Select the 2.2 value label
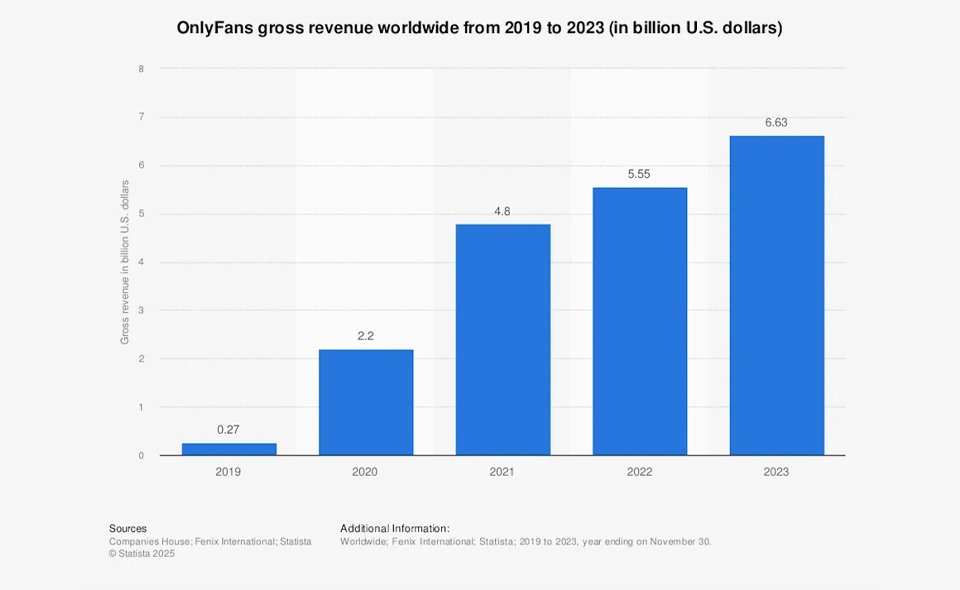This screenshot has width=960, height=590. click(366, 336)
